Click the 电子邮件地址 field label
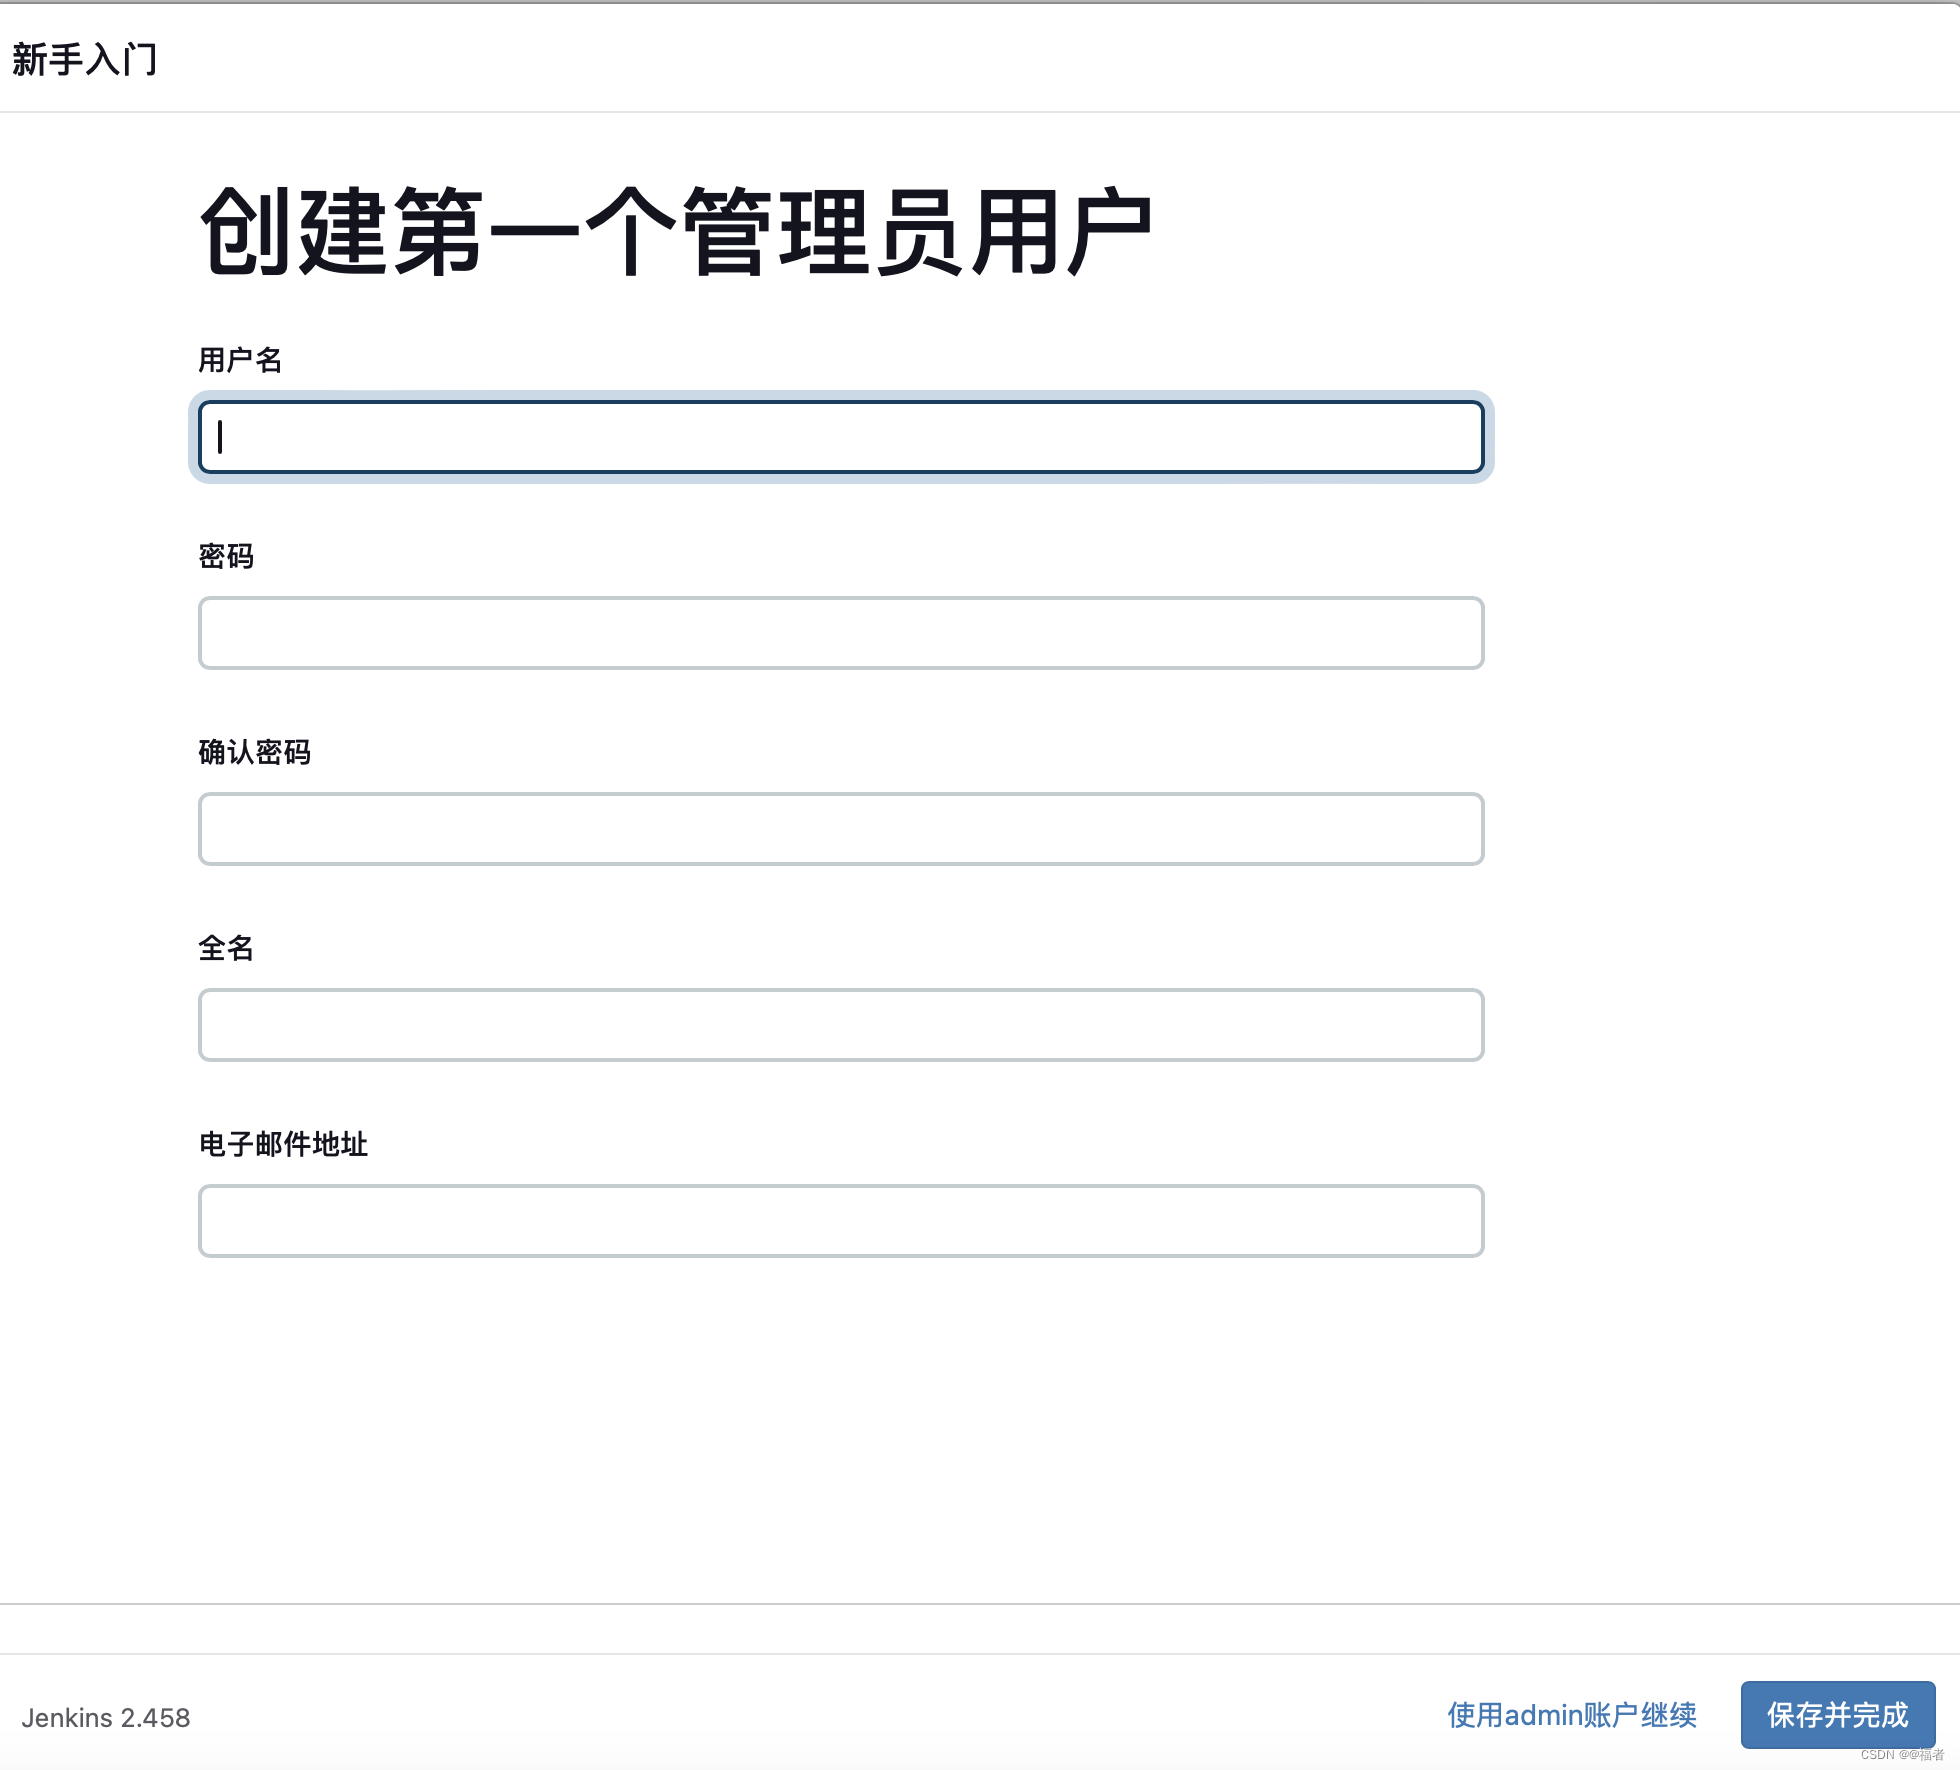The width and height of the screenshot is (1960, 1770). point(283,1144)
